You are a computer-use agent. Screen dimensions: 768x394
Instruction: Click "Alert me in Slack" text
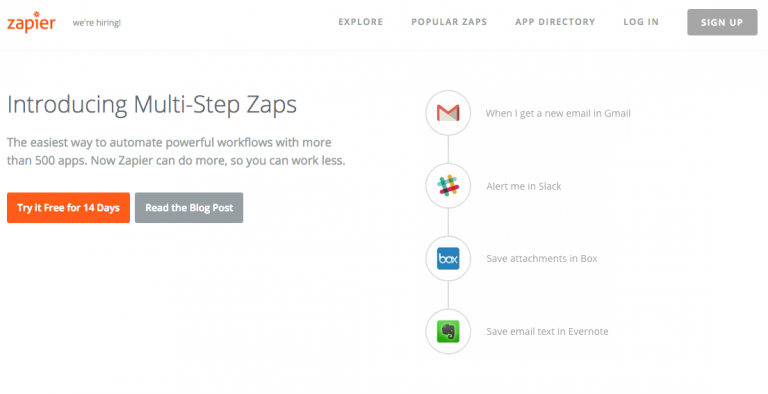(x=524, y=186)
